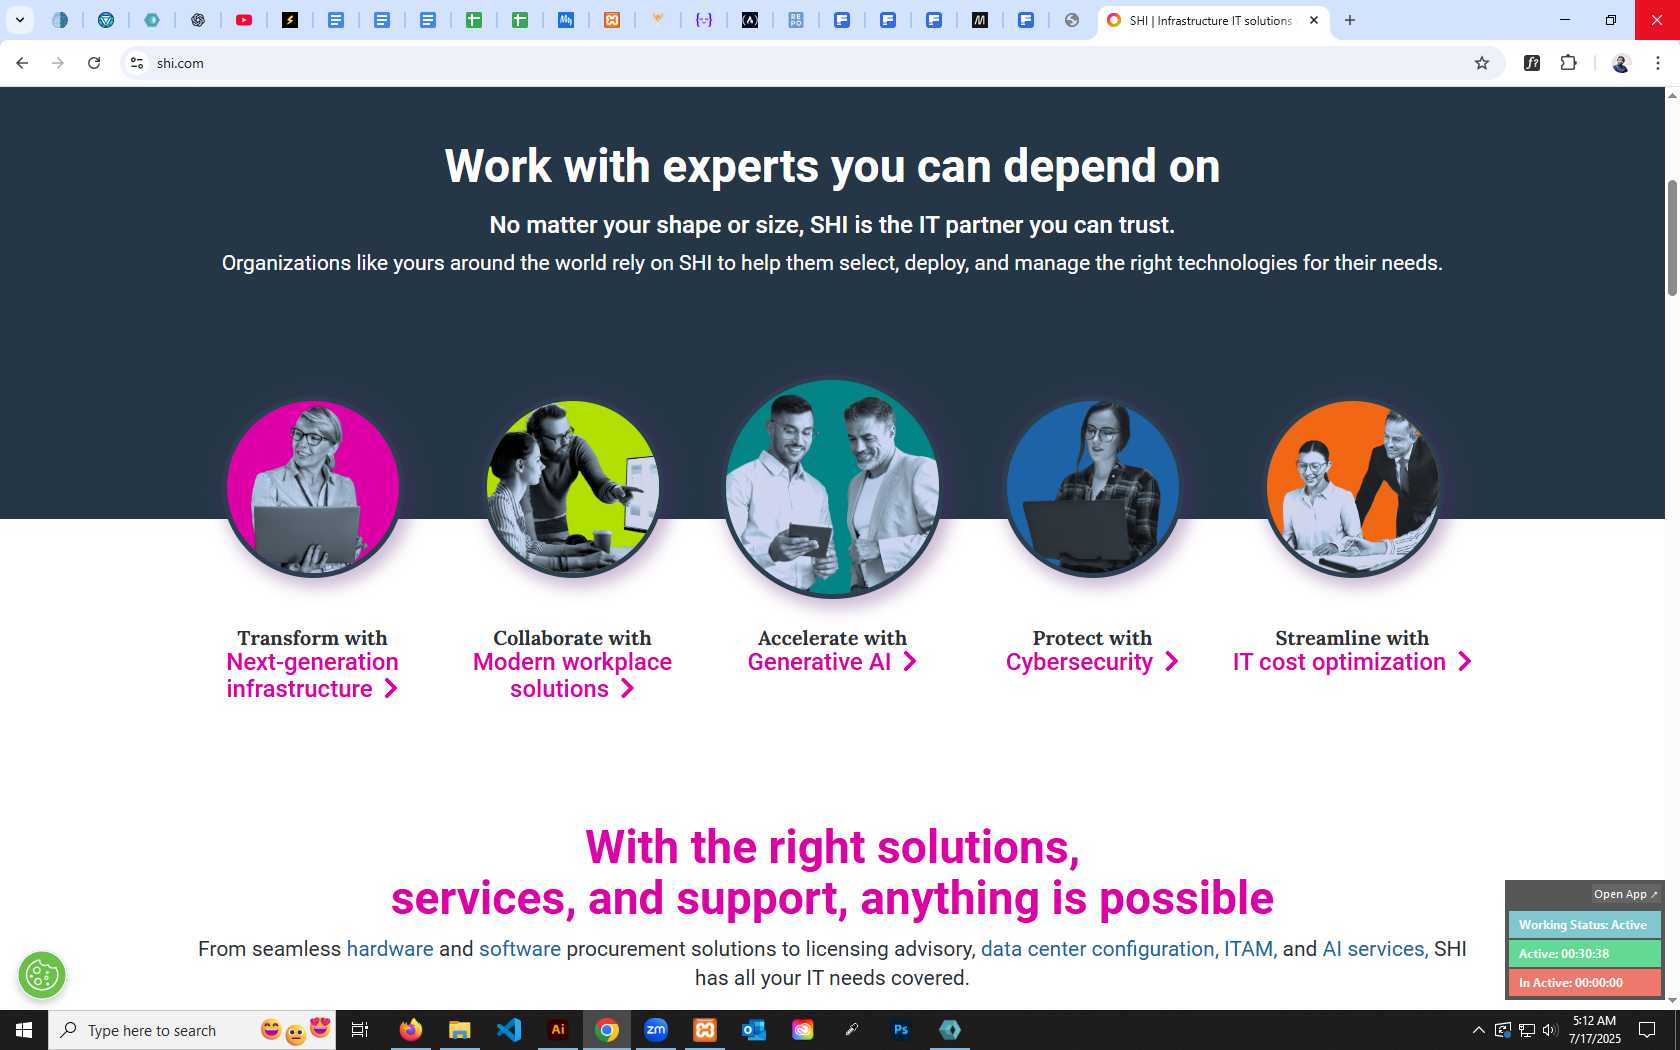This screenshot has width=1680, height=1050.
Task: Follow the data center configuration link
Action: 1097,949
